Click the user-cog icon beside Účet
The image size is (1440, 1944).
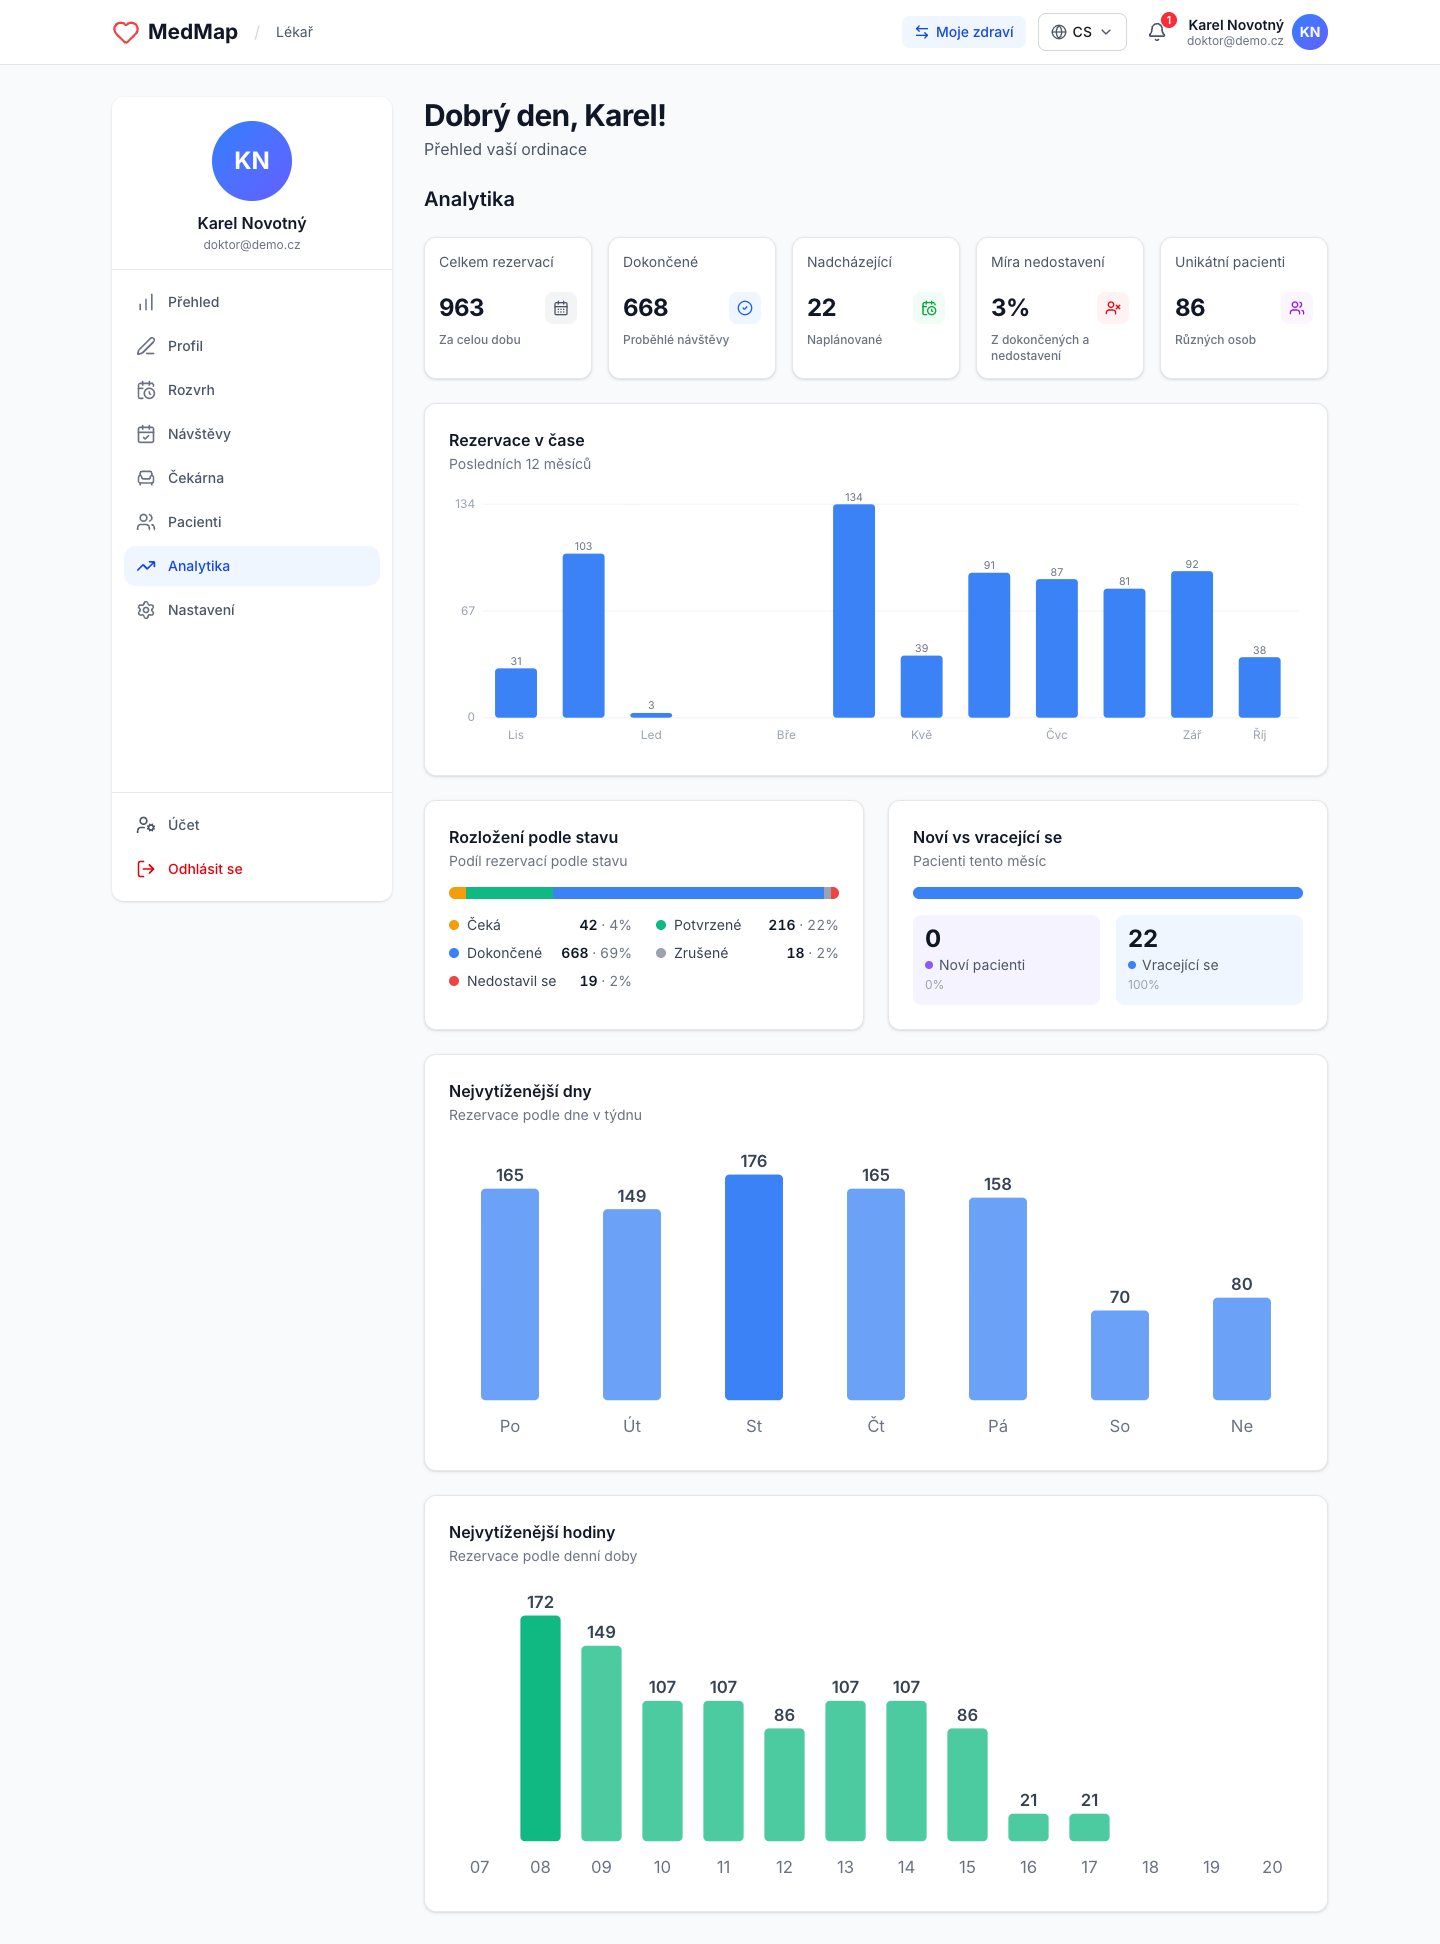tap(146, 825)
